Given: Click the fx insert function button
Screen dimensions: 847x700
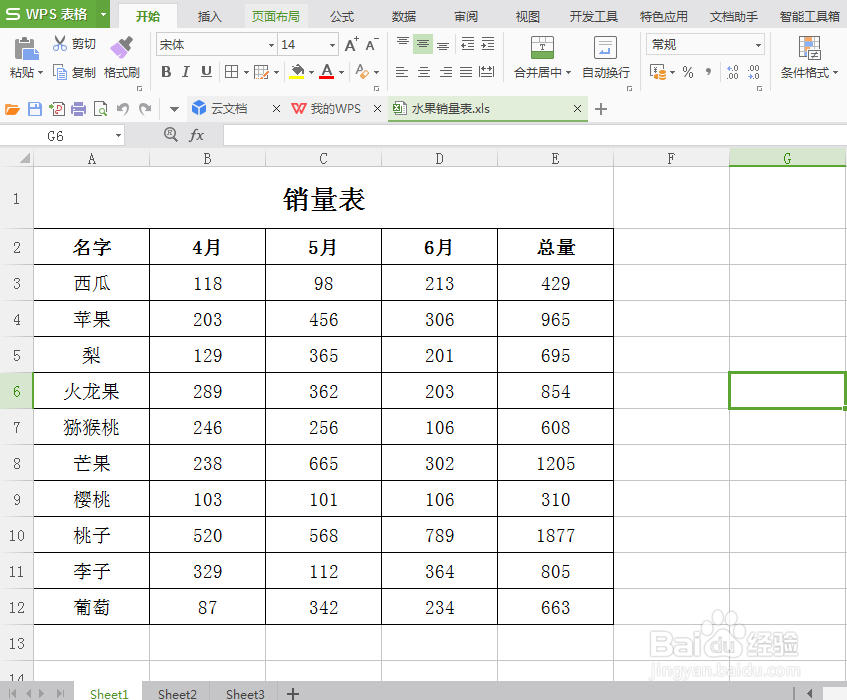Looking at the screenshot, I should click(197, 135).
